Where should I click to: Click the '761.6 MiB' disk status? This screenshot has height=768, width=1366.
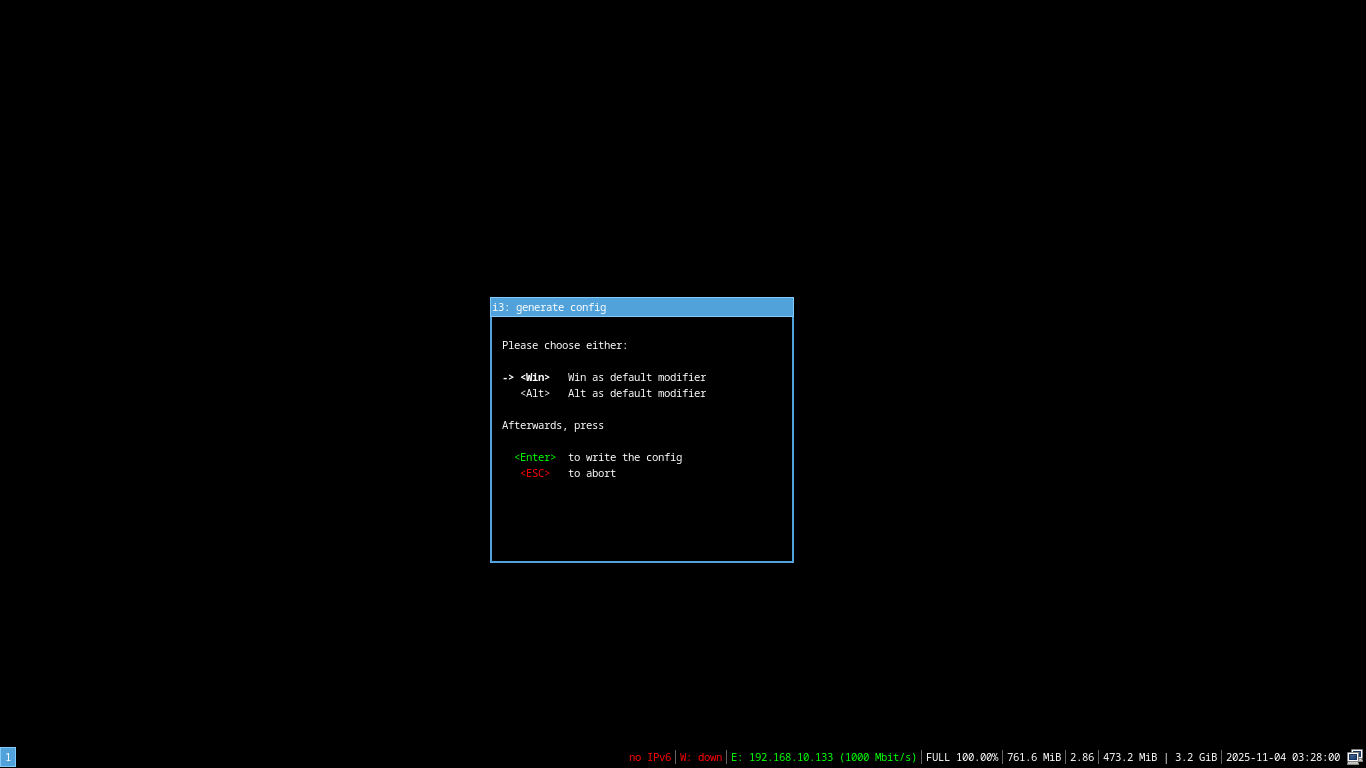tap(1034, 758)
